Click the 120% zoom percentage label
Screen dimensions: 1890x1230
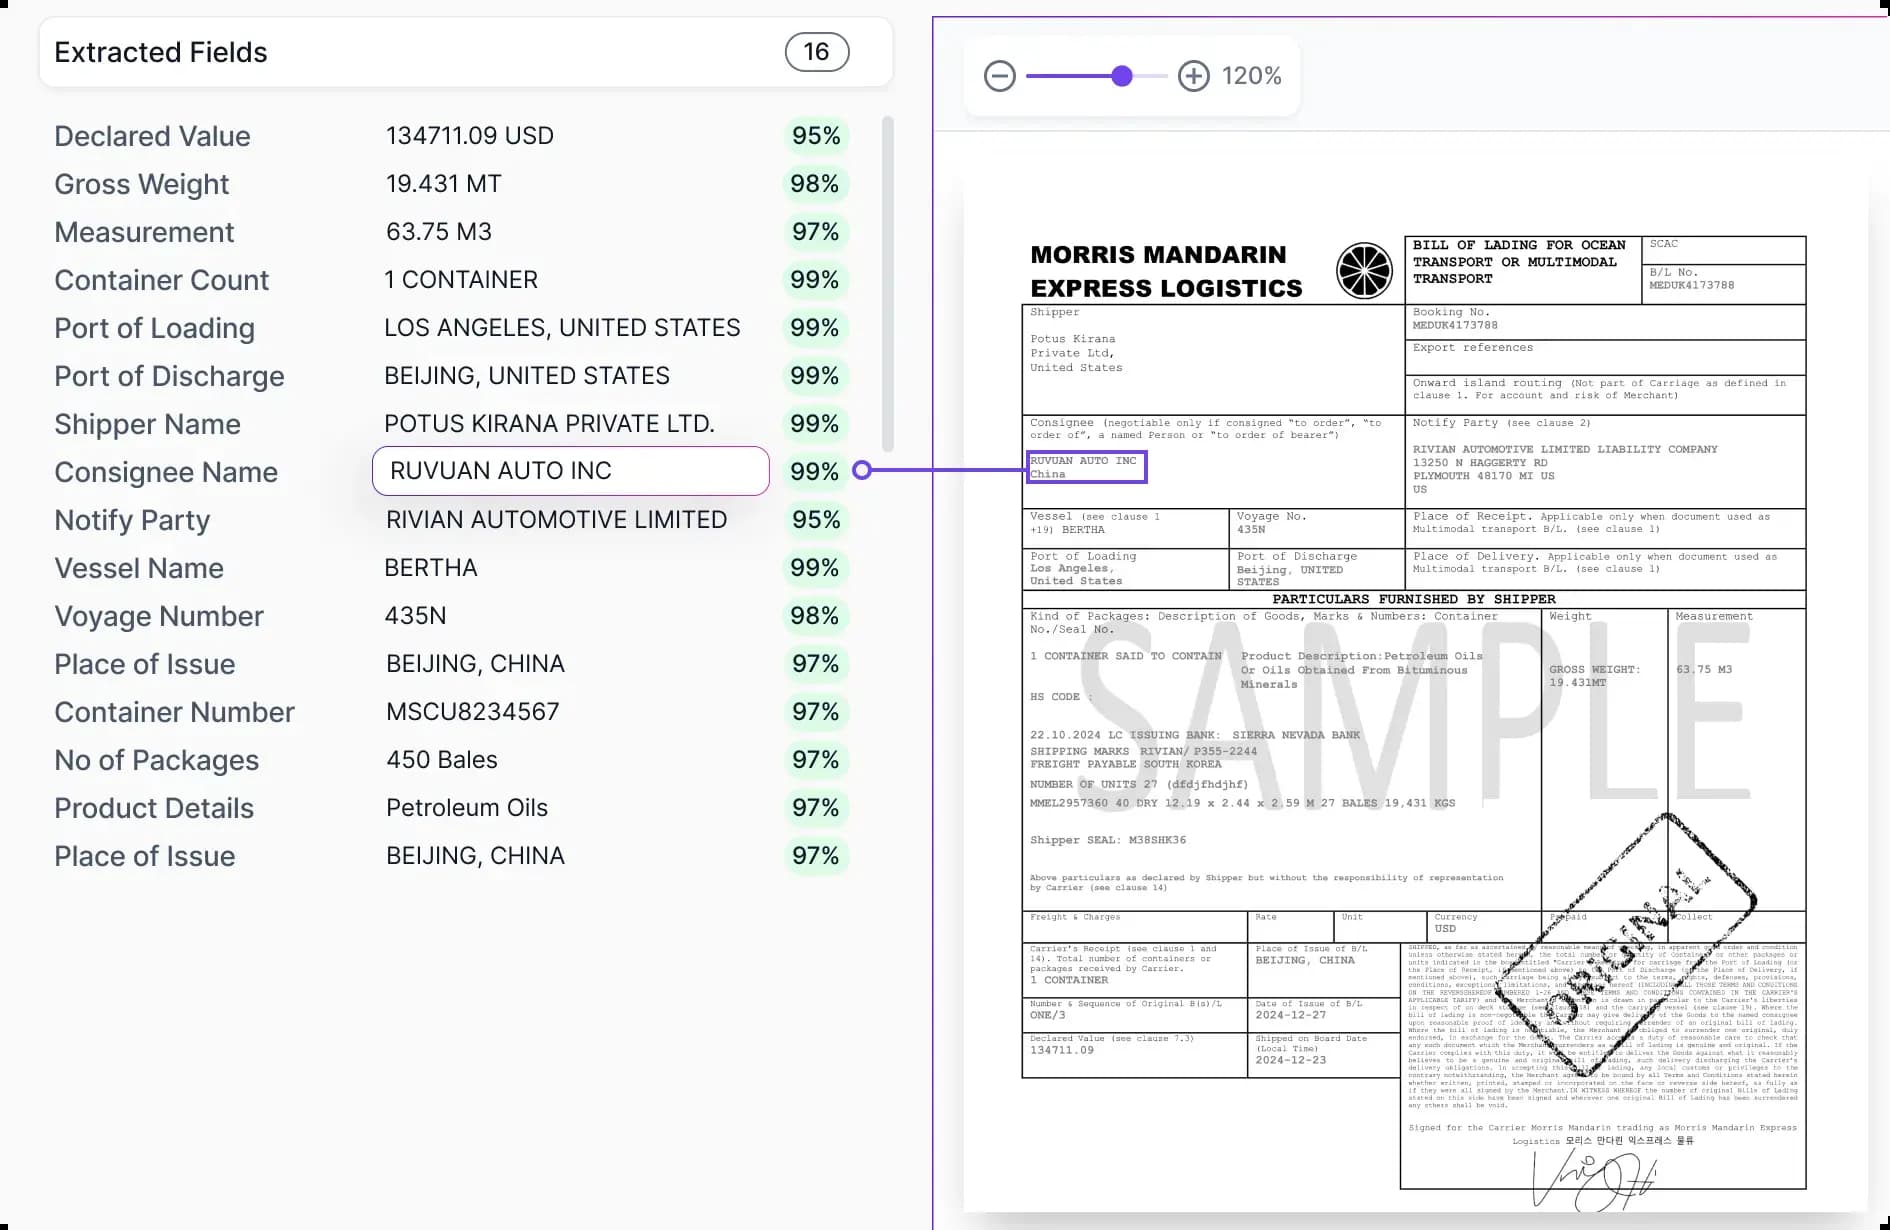pyautogui.click(x=1251, y=76)
